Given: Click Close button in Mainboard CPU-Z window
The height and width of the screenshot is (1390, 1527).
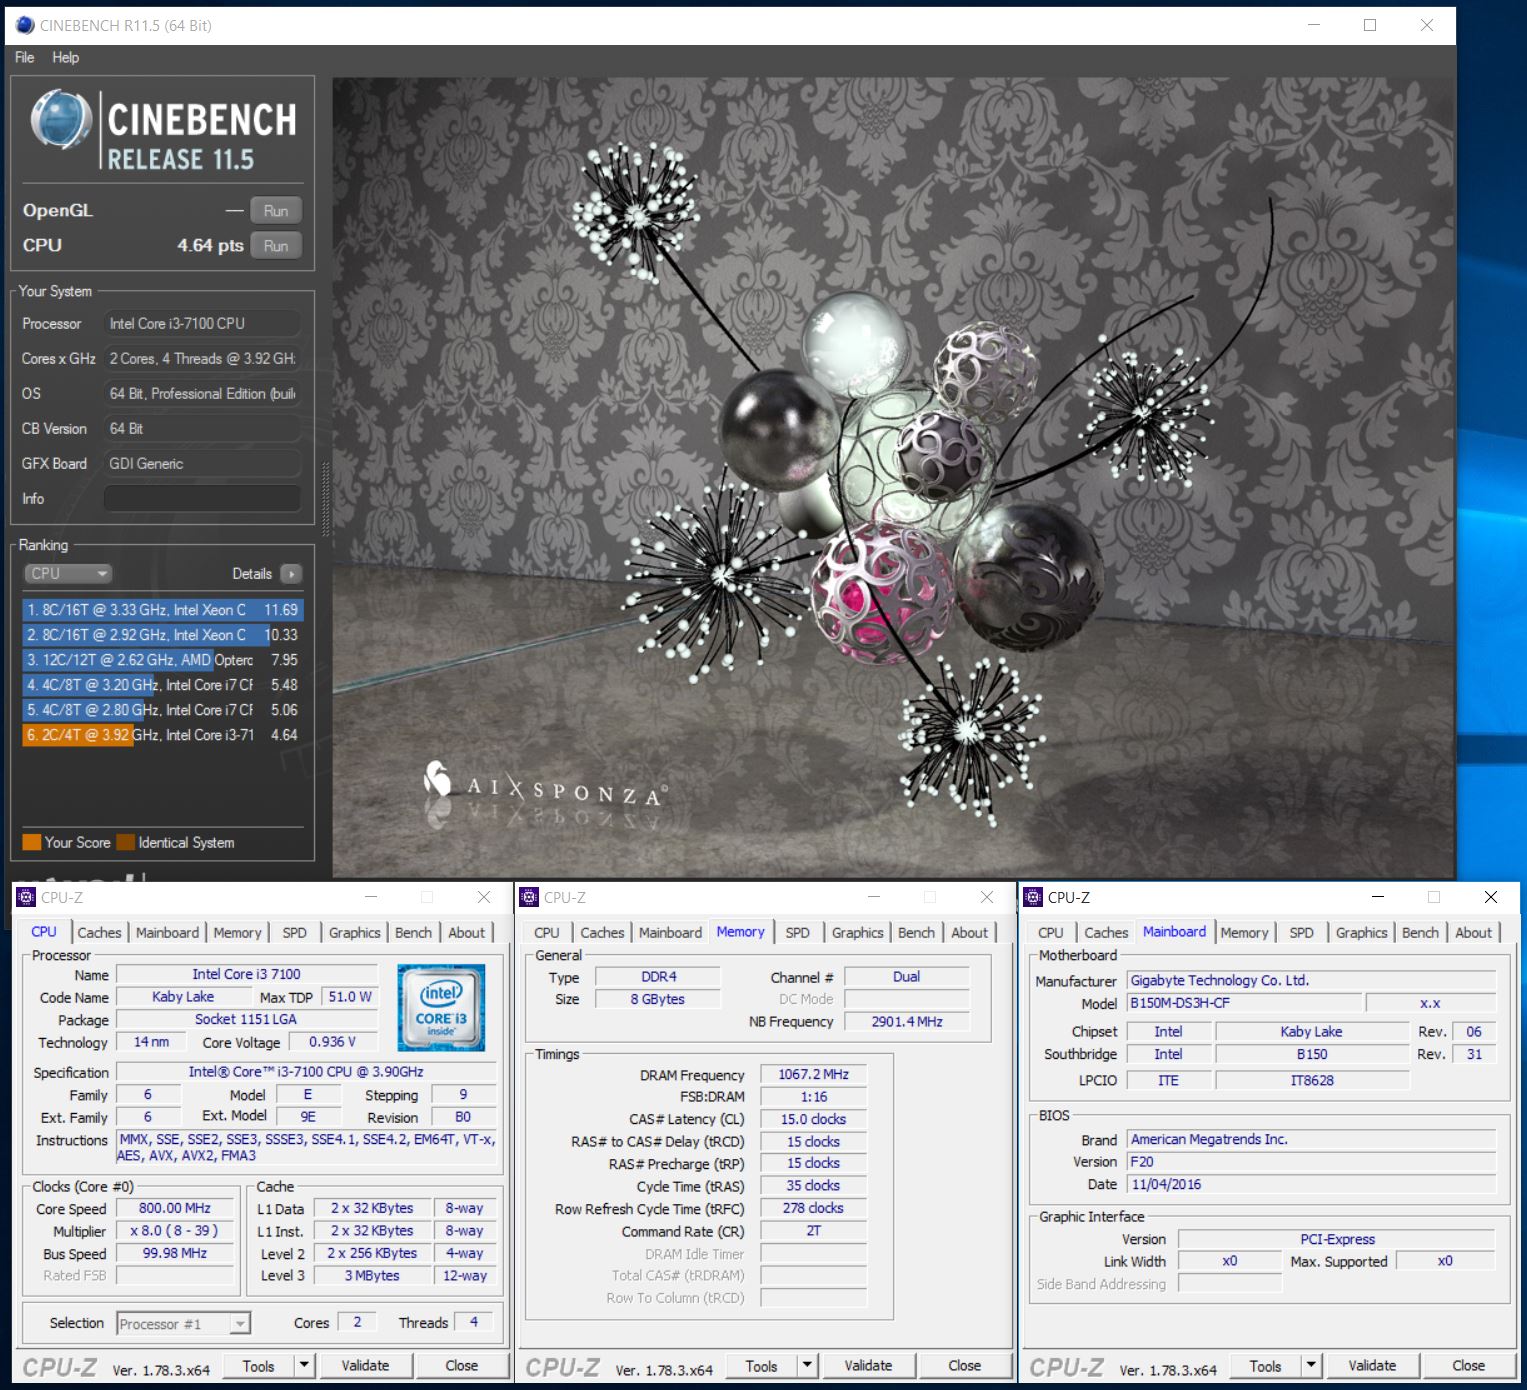Looking at the screenshot, I should [1469, 1365].
